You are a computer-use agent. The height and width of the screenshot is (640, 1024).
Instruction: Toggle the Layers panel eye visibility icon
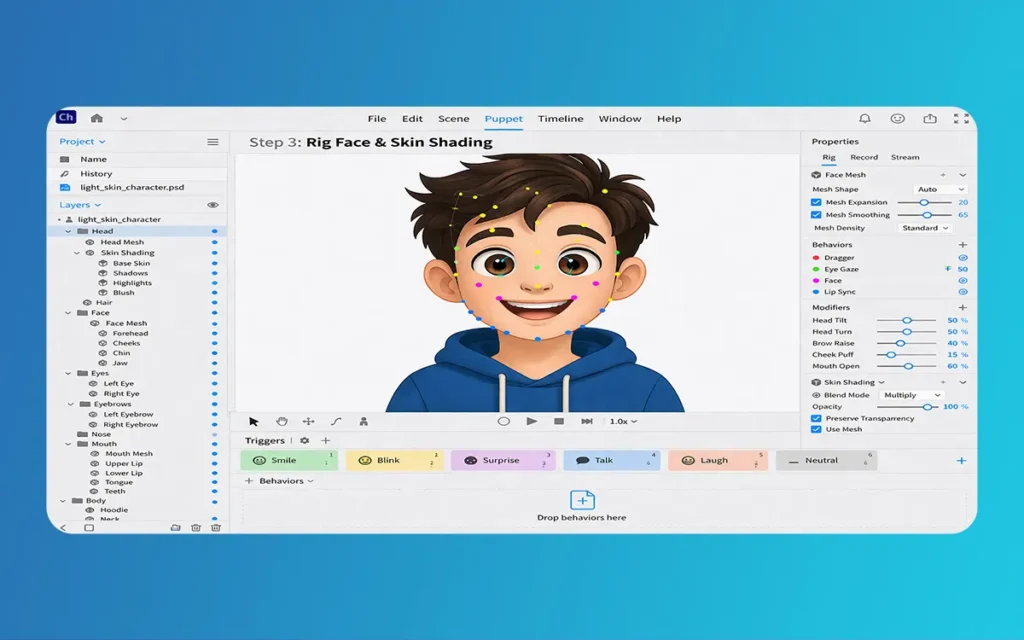pos(213,205)
